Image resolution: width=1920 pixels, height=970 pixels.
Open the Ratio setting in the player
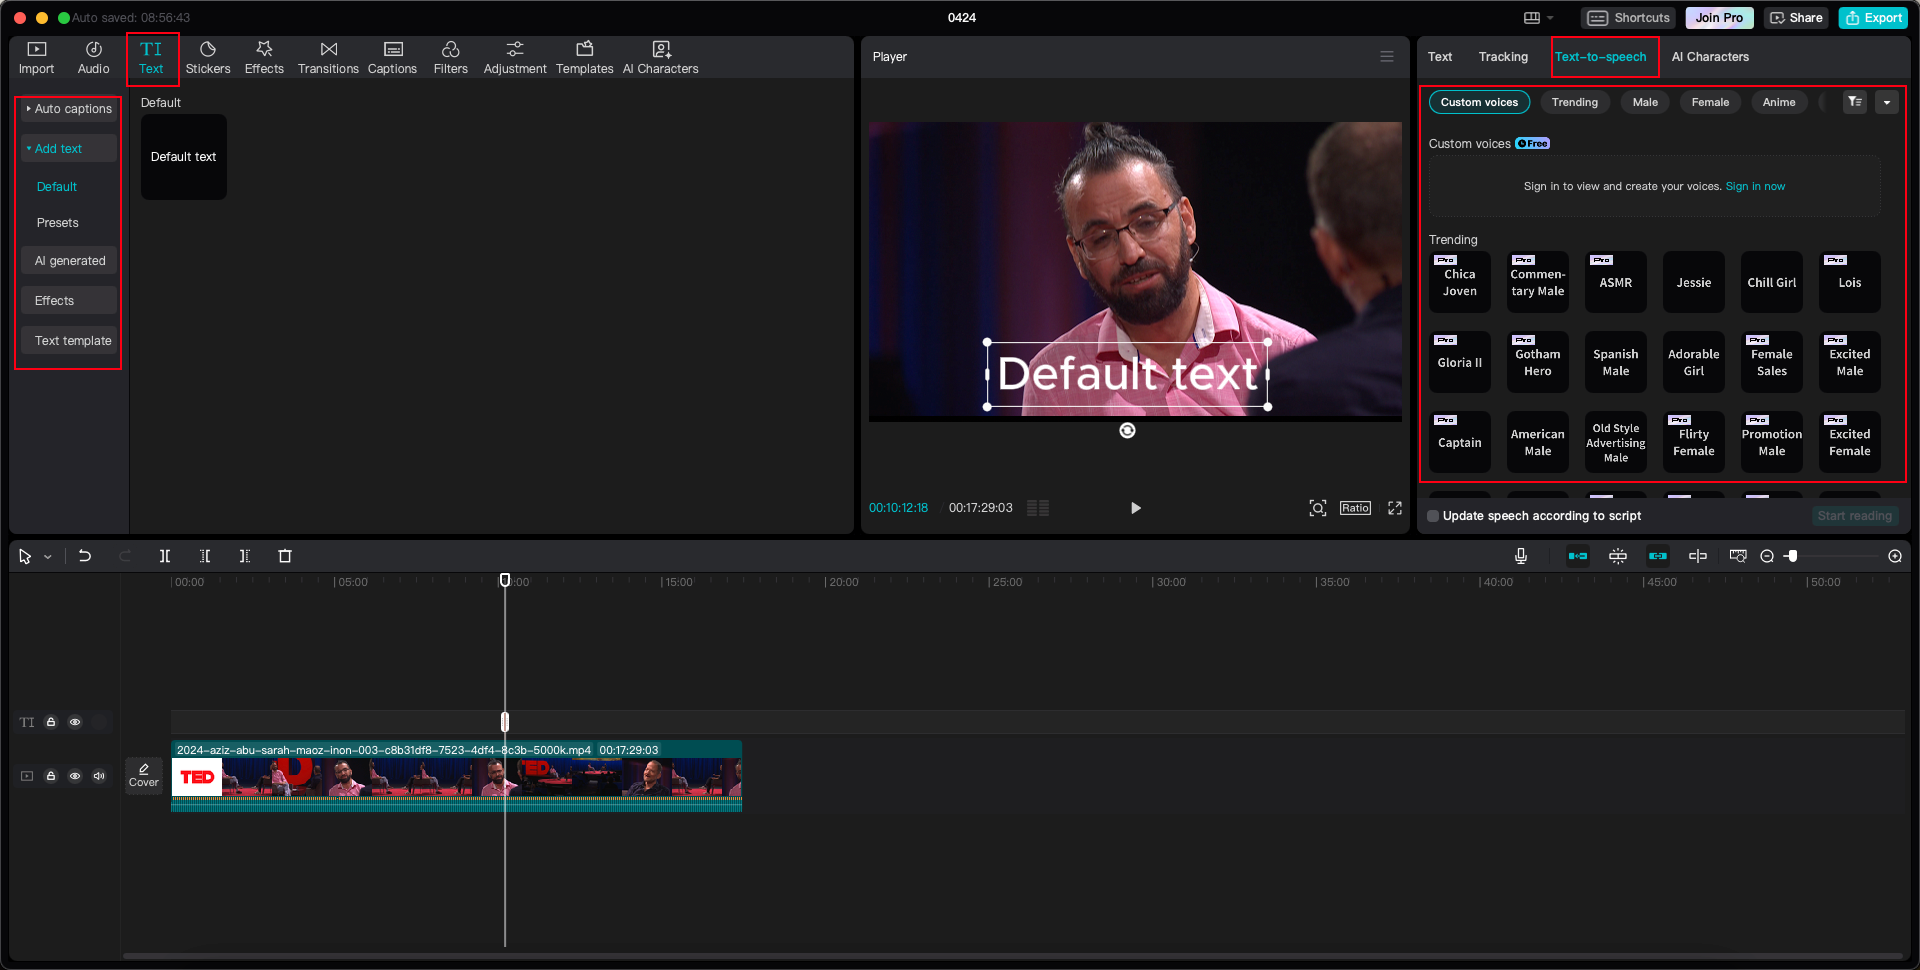pyautogui.click(x=1355, y=508)
